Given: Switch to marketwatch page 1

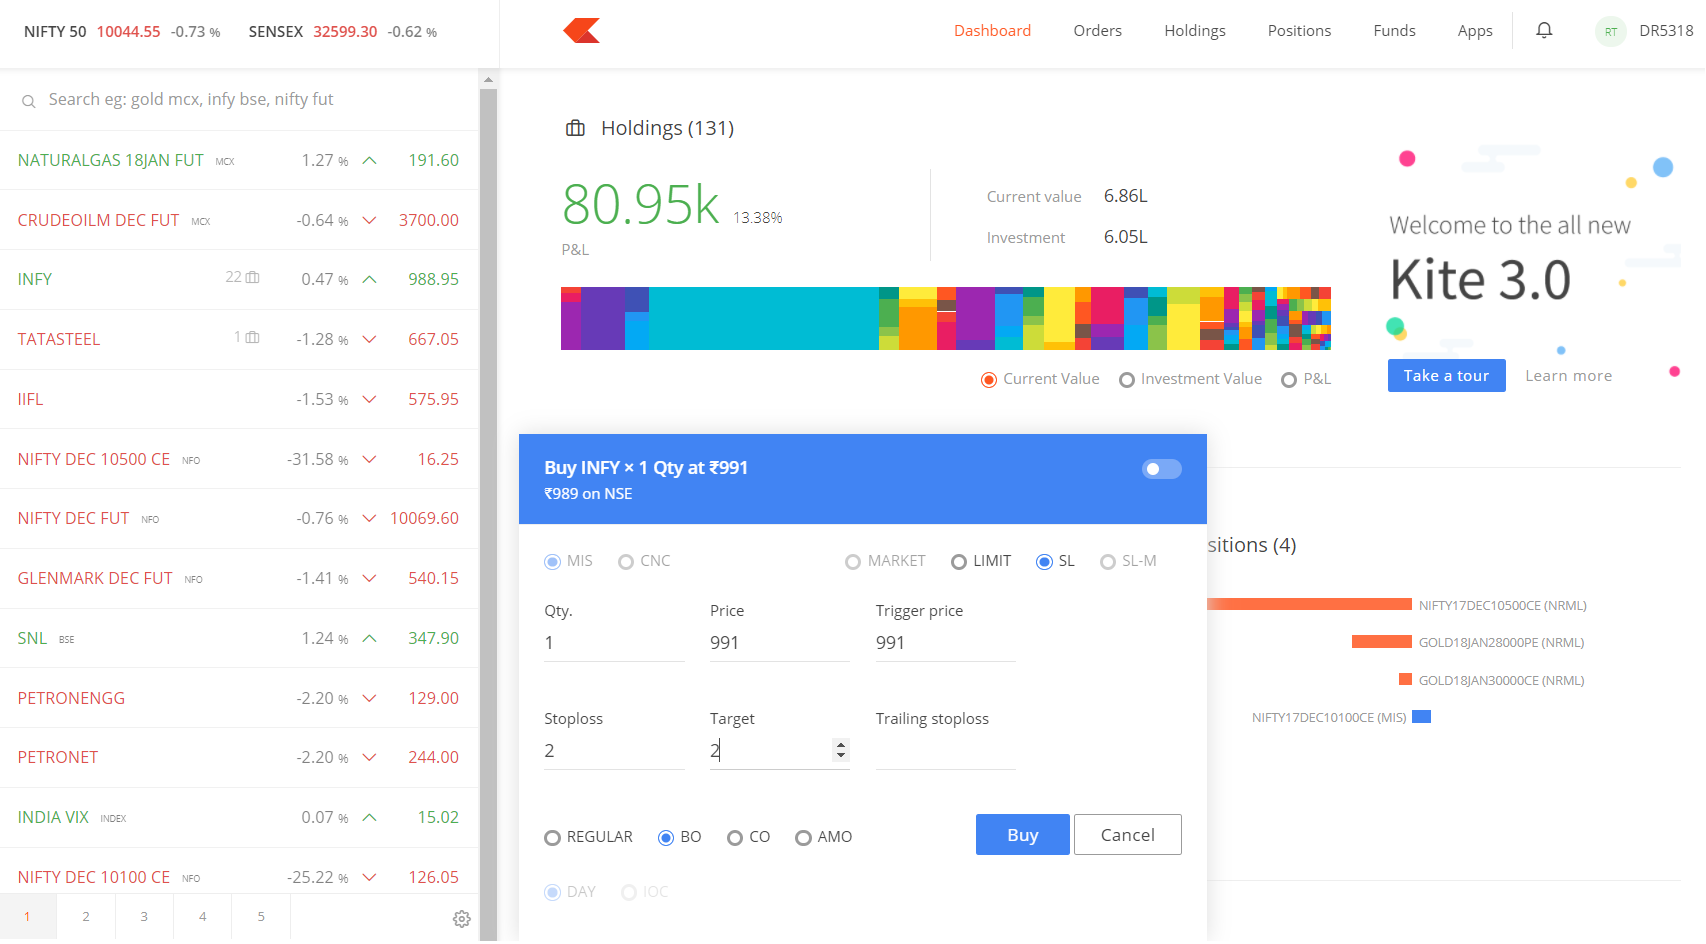Looking at the screenshot, I should coord(28,917).
